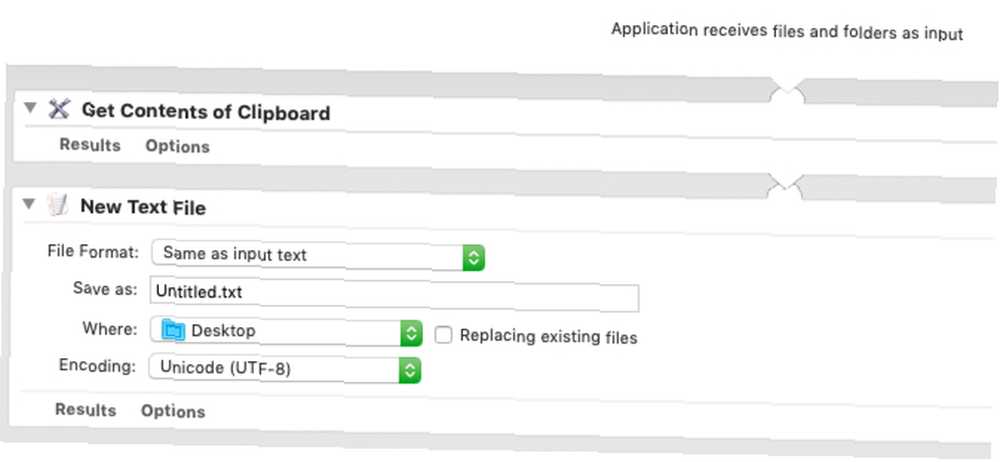The height and width of the screenshot is (462, 1000).
Task: Click the Application receives files and folders text
Action: point(787,31)
